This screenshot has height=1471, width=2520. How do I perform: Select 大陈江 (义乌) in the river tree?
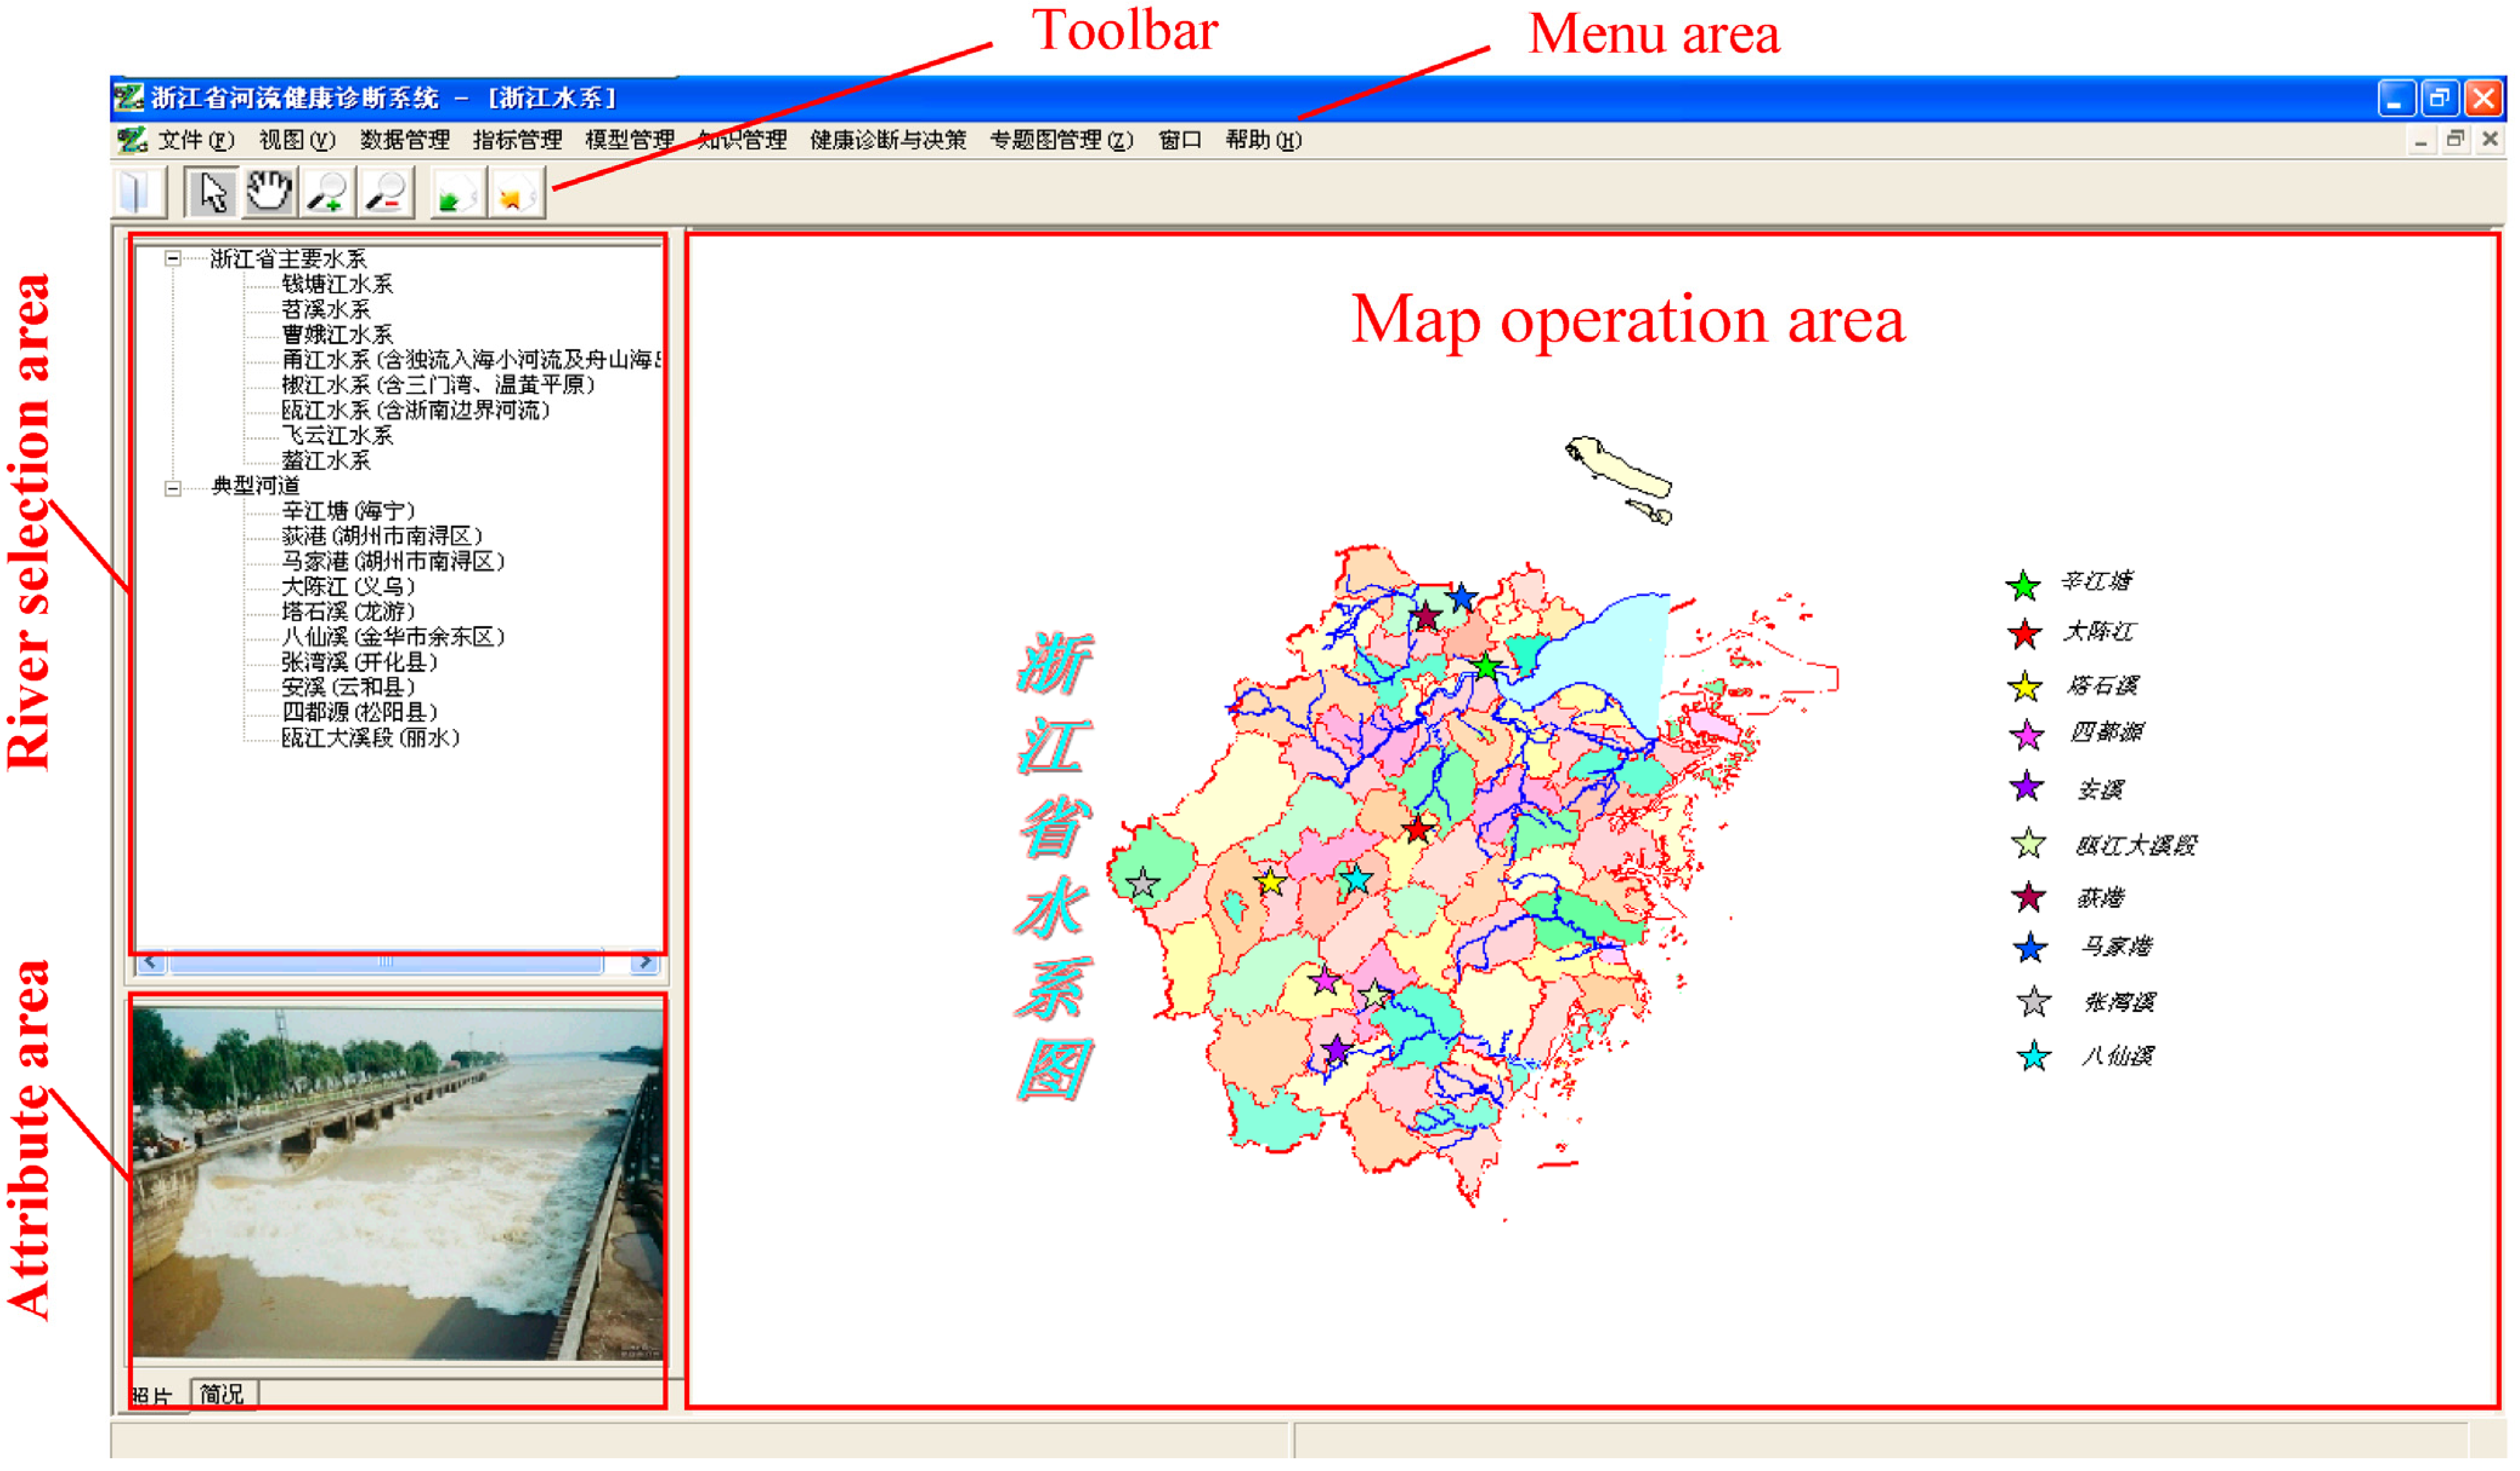pyautogui.click(x=348, y=588)
